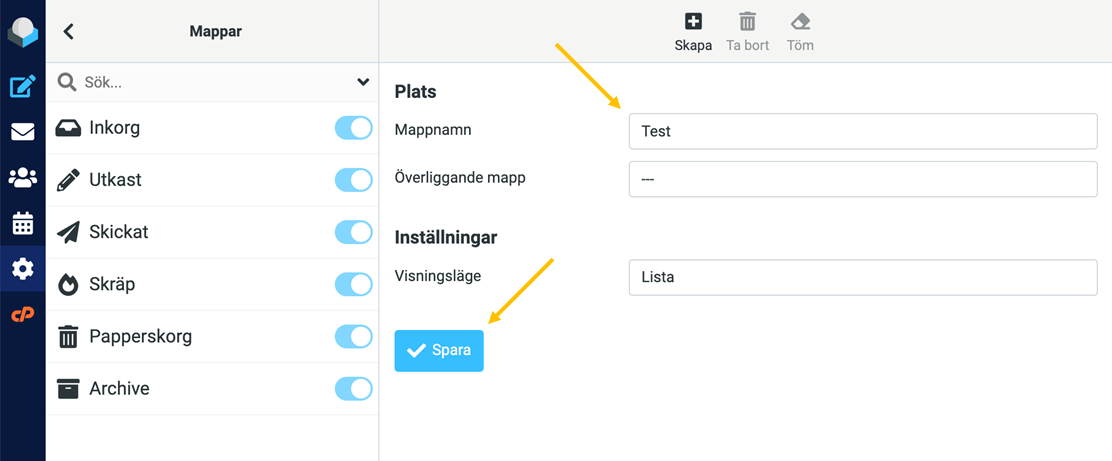
Task: Open the calendar icon in sidebar
Action: [x=23, y=223]
